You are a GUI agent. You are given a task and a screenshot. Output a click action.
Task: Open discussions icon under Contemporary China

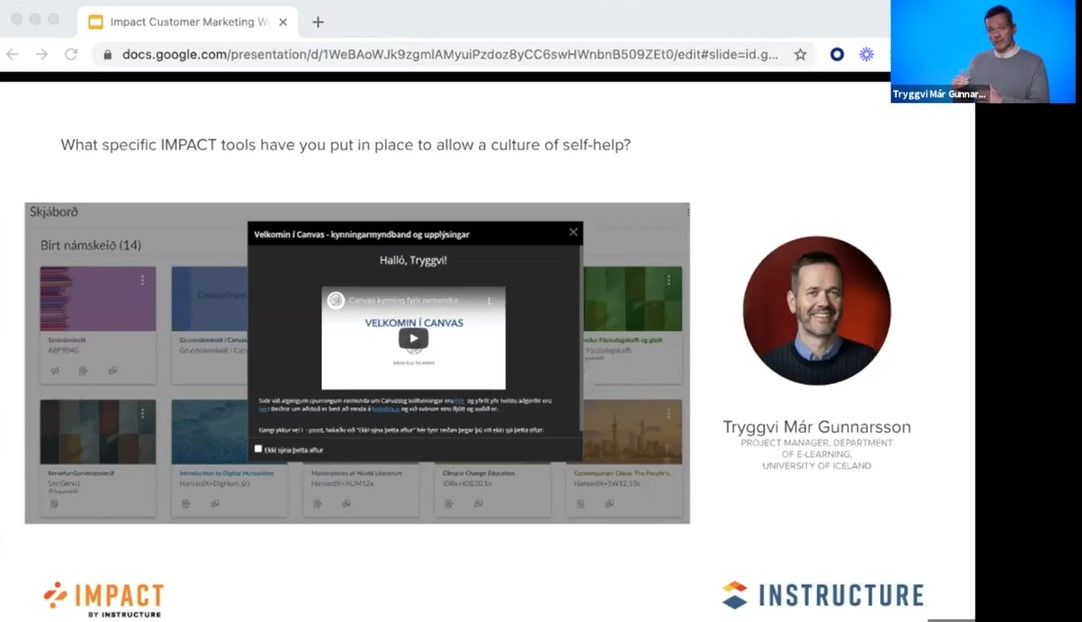[610, 504]
